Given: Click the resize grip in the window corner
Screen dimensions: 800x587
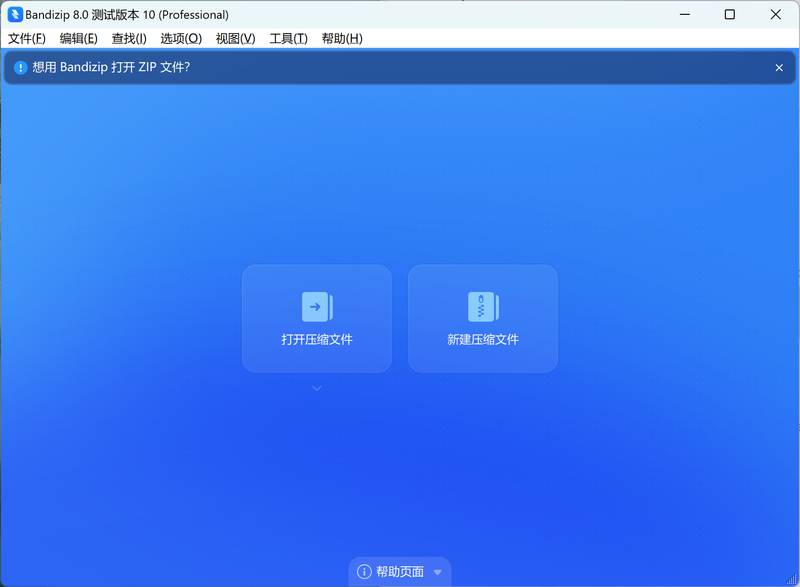Looking at the screenshot, I should tap(792, 579).
